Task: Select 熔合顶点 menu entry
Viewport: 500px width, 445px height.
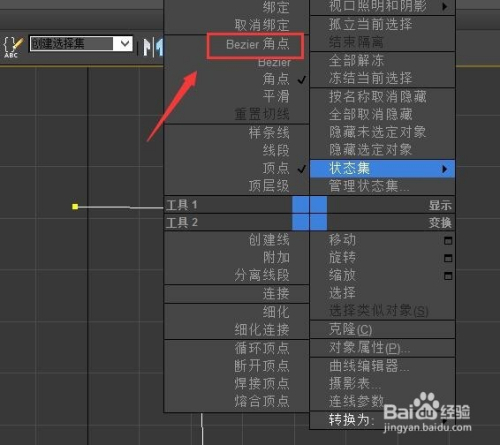Action: coord(262,401)
